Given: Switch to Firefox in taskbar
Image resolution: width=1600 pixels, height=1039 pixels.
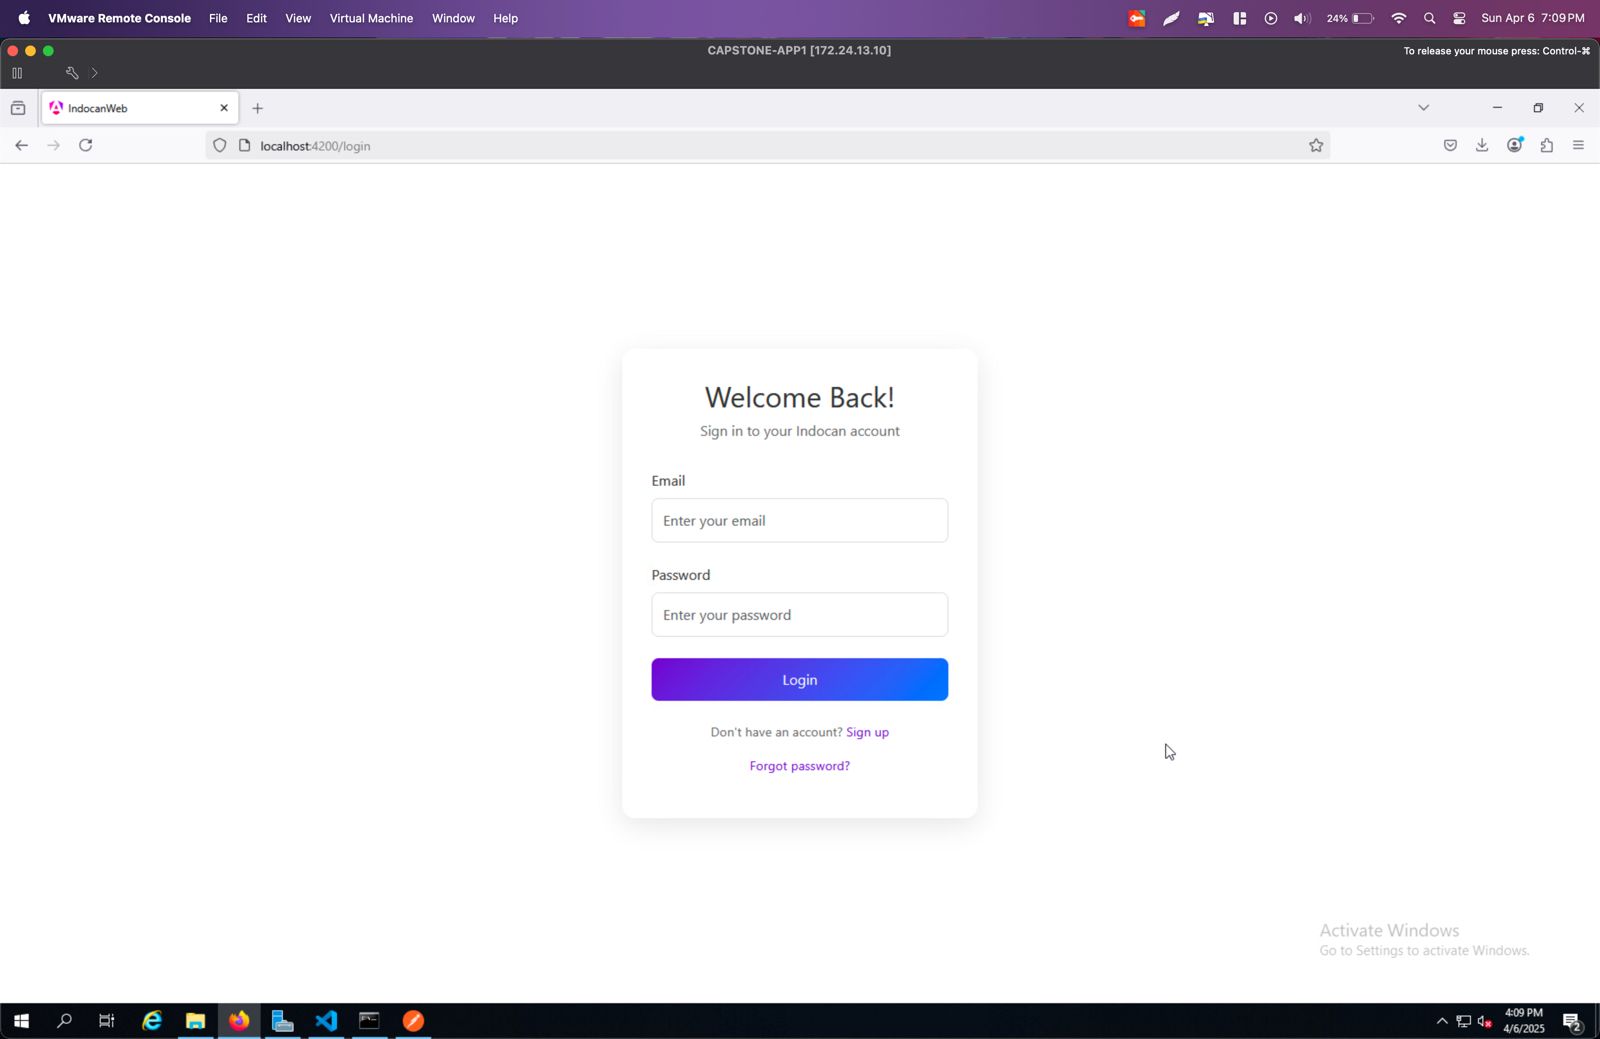Looking at the screenshot, I should (239, 1021).
